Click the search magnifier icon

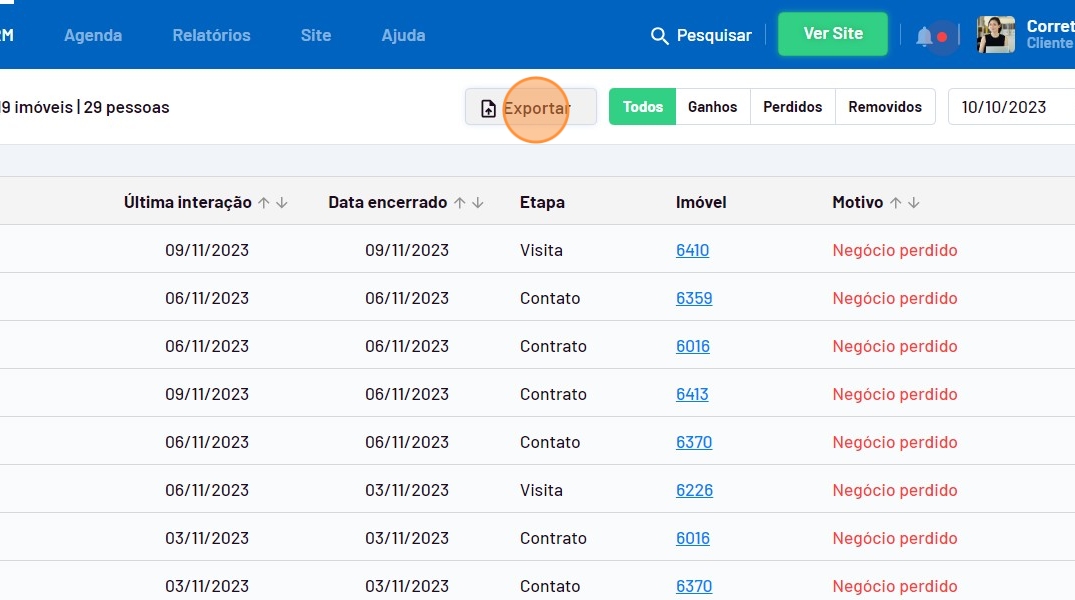659,36
